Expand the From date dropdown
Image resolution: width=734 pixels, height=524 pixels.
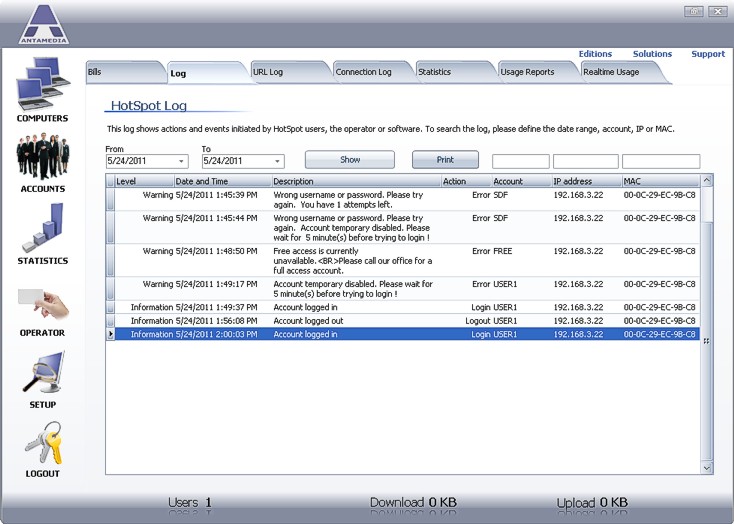[181, 161]
